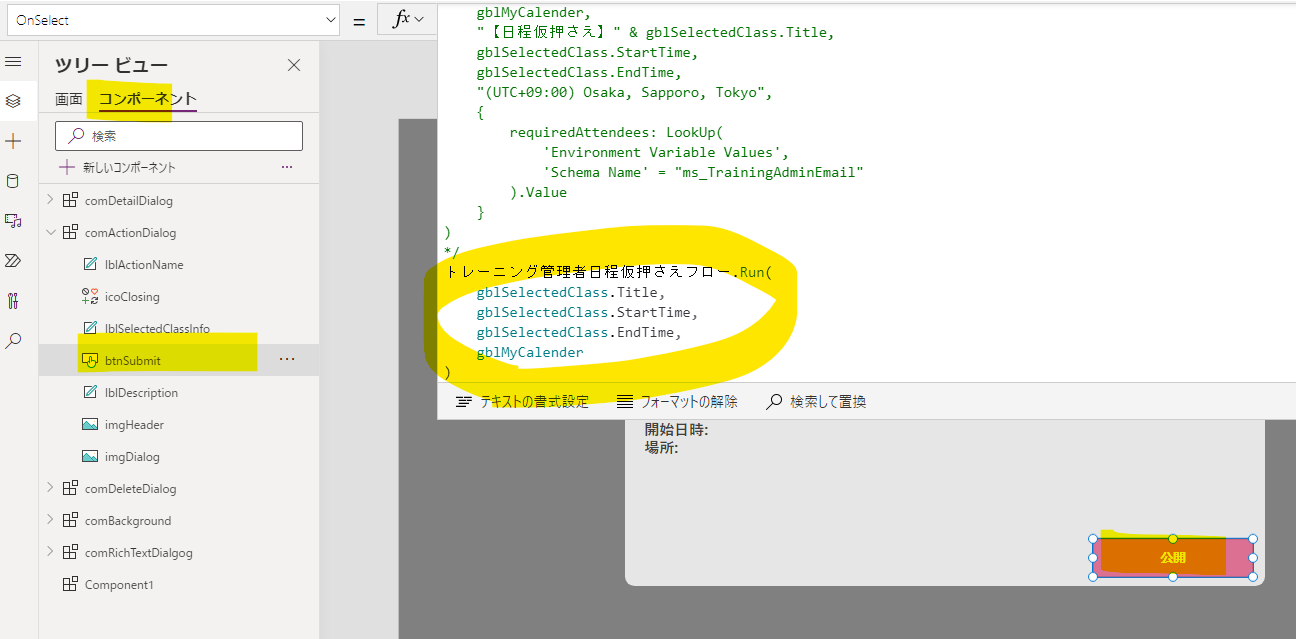Expand the comDetailDialog component
The width and height of the screenshot is (1296, 639).
[x=51, y=200]
